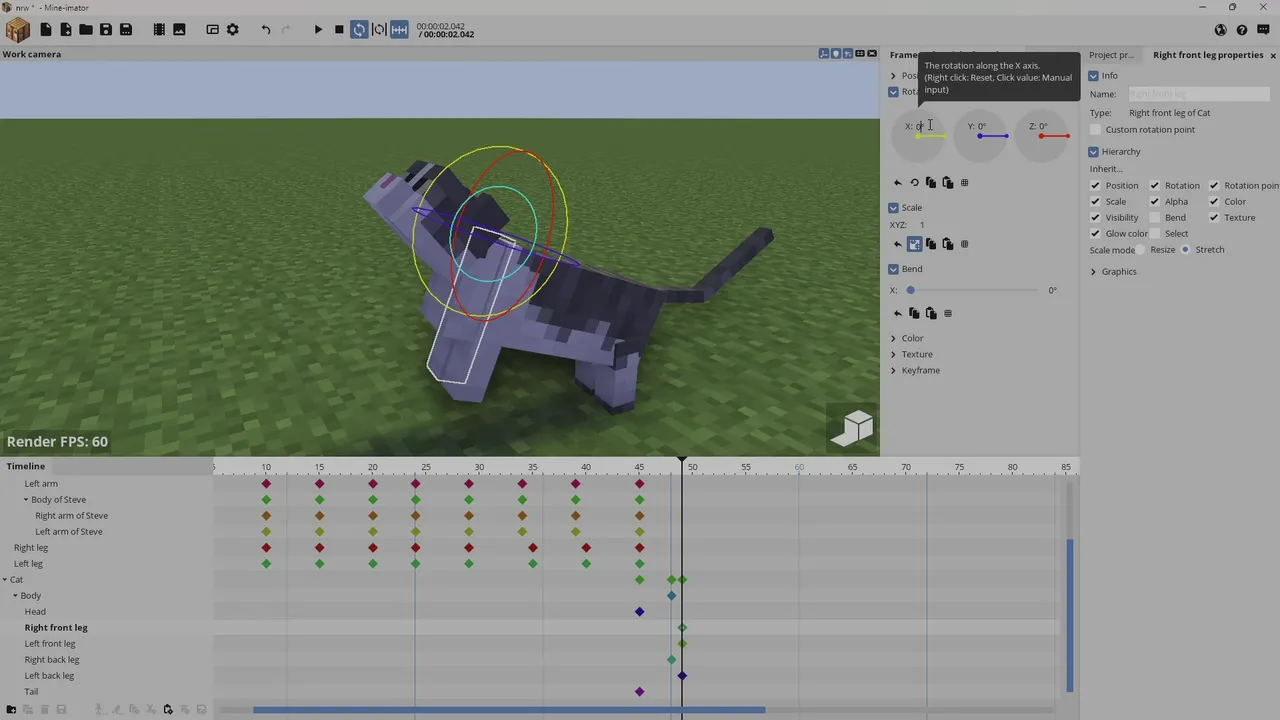Toggle the Hierarchy section checkbox
The height and width of the screenshot is (720, 1280).
1093,152
